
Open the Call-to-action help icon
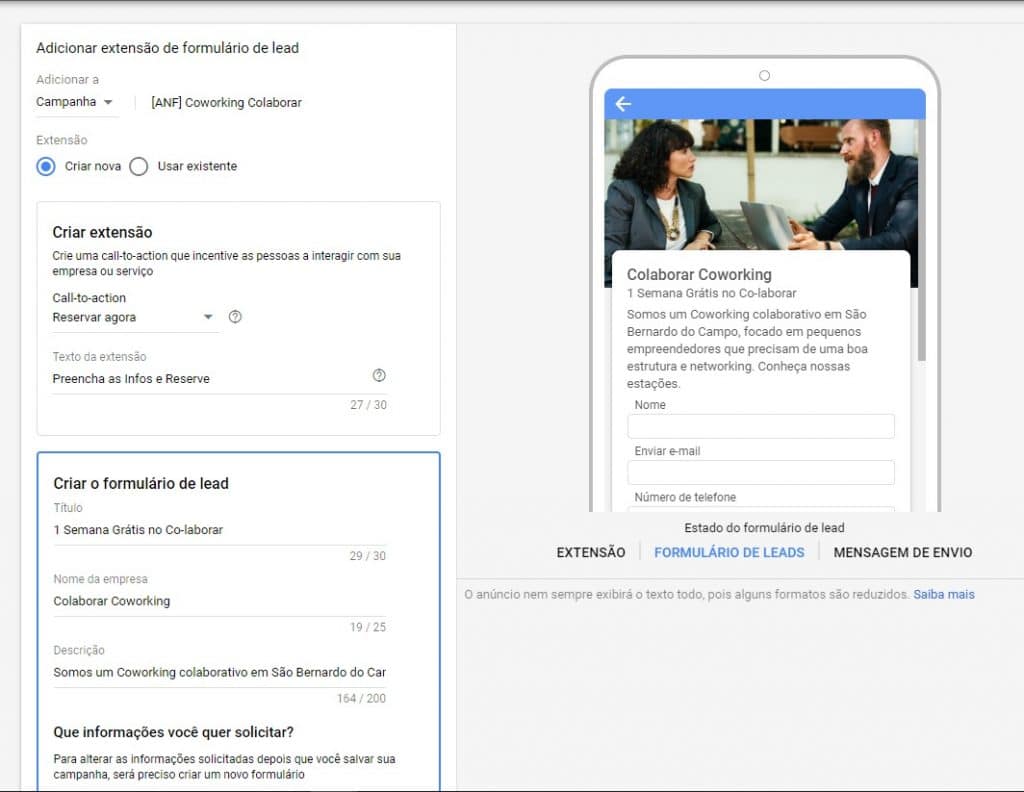tap(234, 316)
